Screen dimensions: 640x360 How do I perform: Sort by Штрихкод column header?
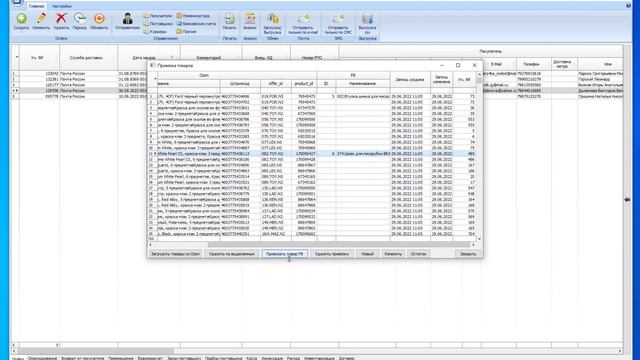(x=240, y=84)
